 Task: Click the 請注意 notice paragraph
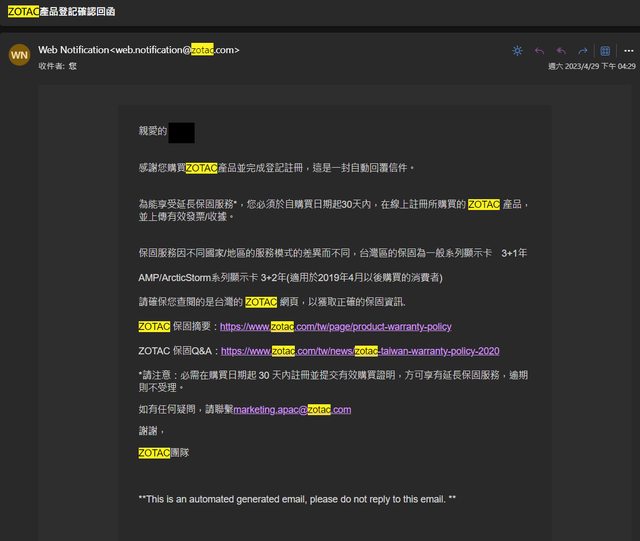click(333, 380)
